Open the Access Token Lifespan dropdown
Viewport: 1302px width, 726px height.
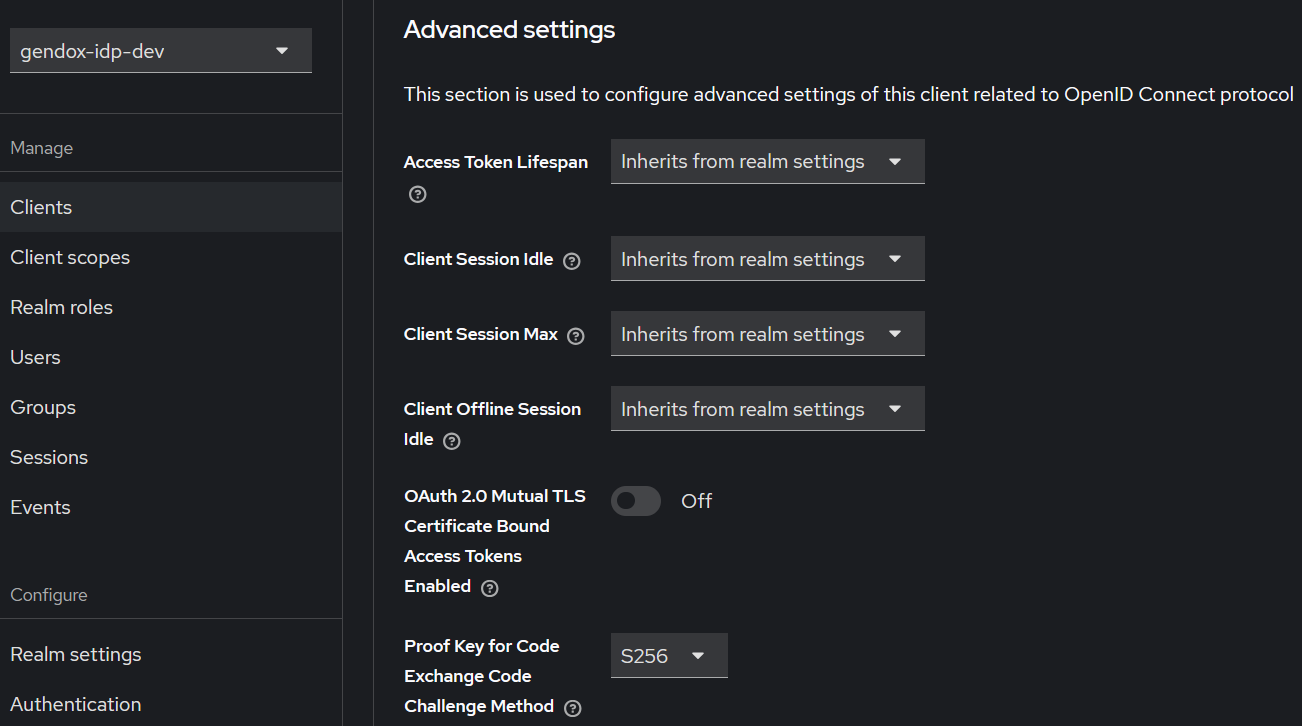pyautogui.click(x=767, y=161)
